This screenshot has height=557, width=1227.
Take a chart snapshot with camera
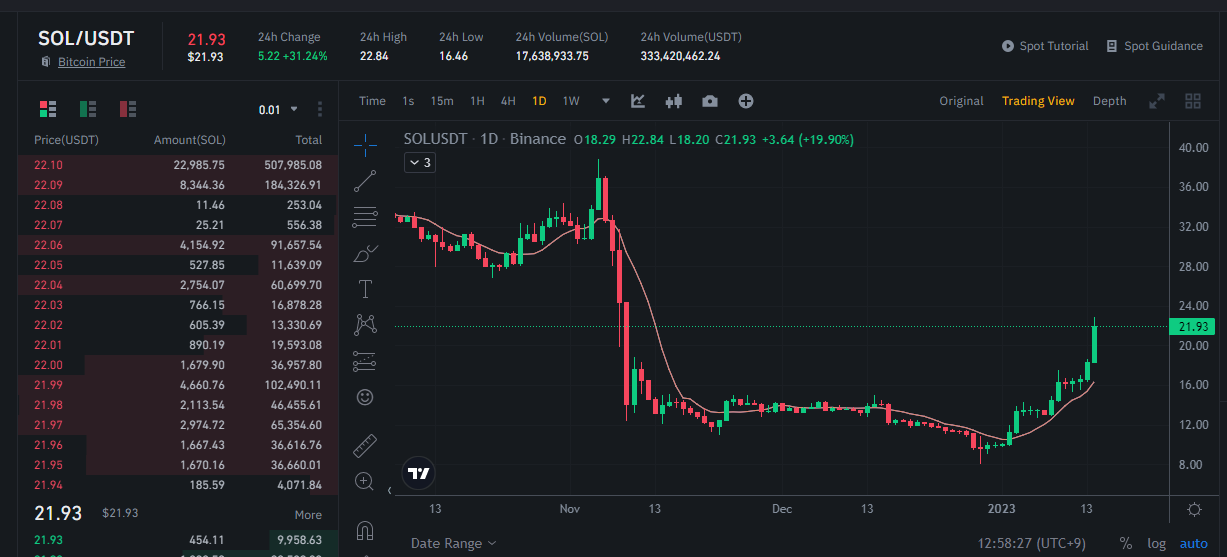coord(710,101)
